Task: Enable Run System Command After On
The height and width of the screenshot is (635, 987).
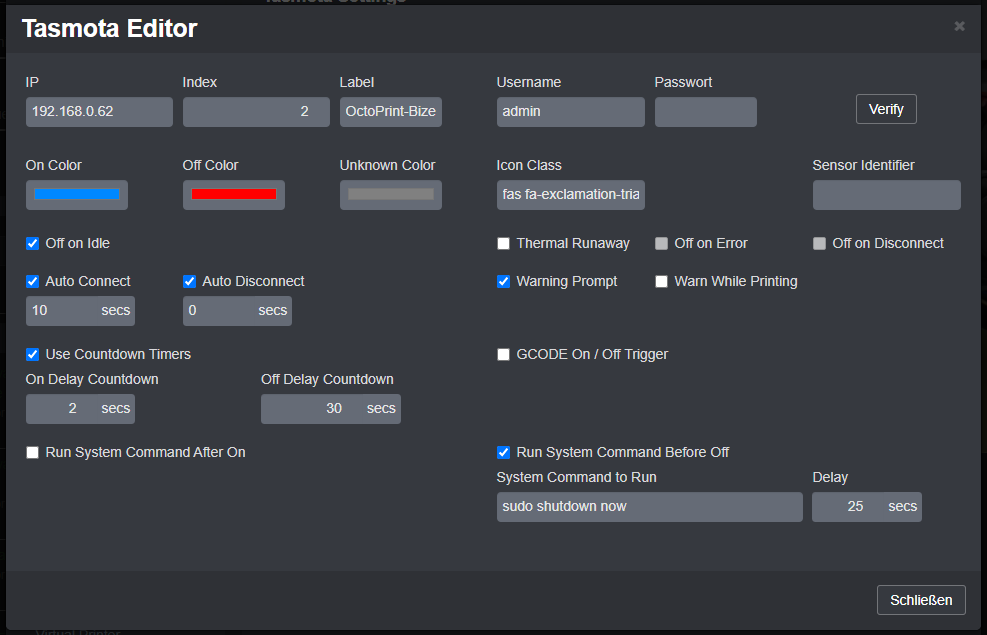Action: point(32,452)
